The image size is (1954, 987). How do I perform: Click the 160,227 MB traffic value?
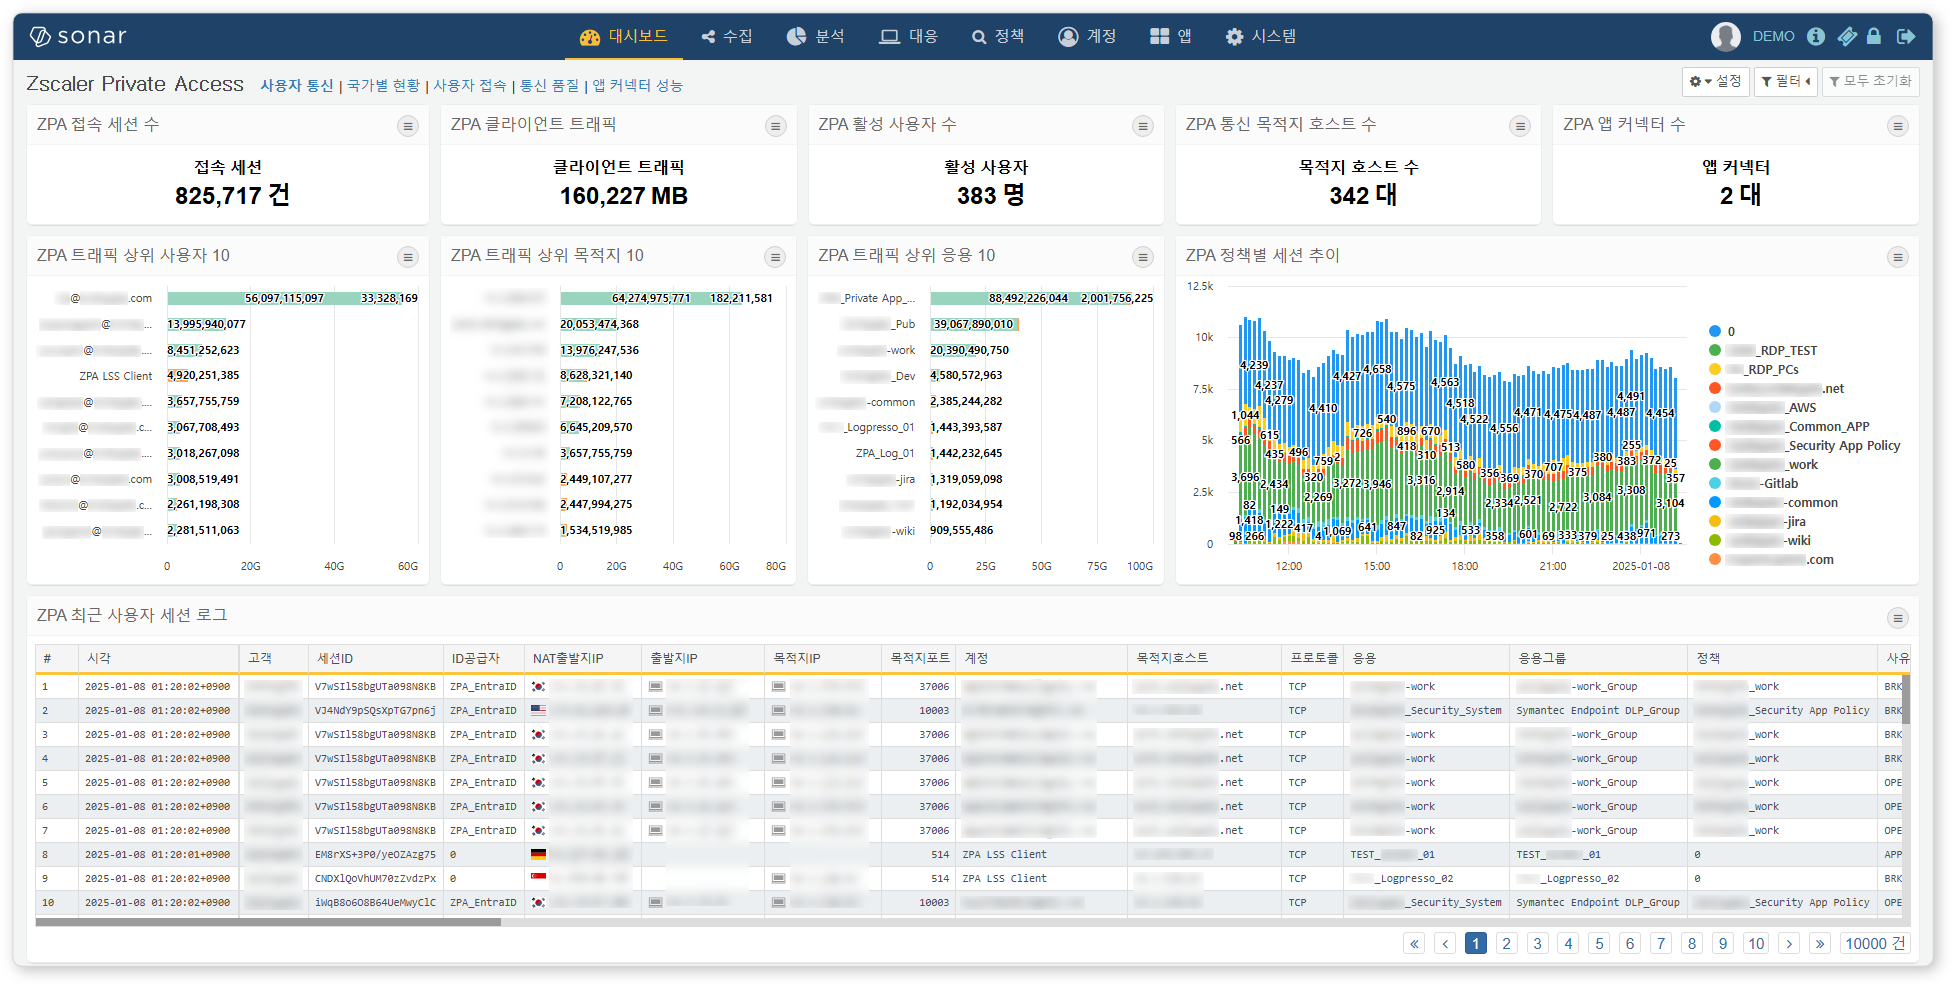coord(624,195)
